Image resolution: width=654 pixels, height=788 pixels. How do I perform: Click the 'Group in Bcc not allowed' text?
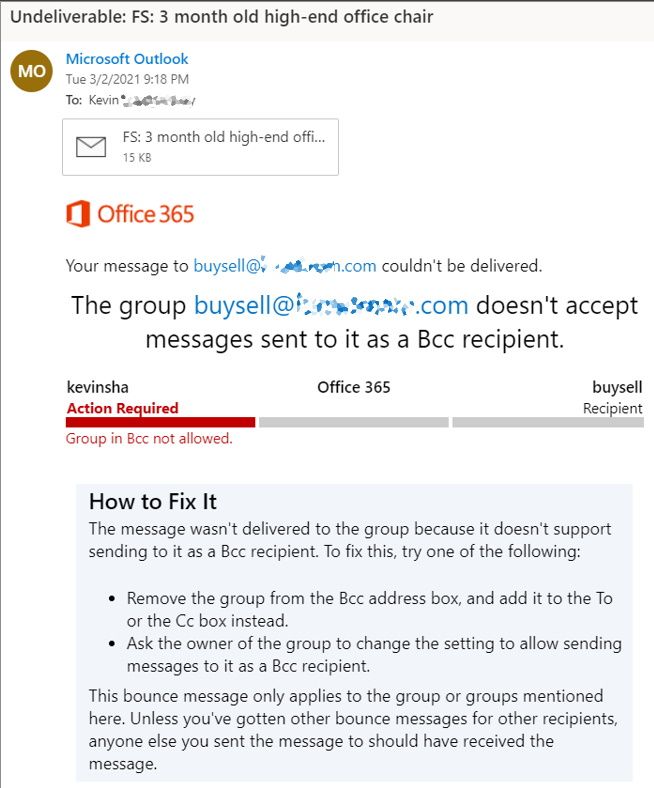pyautogui.click(x=149, y=439)
